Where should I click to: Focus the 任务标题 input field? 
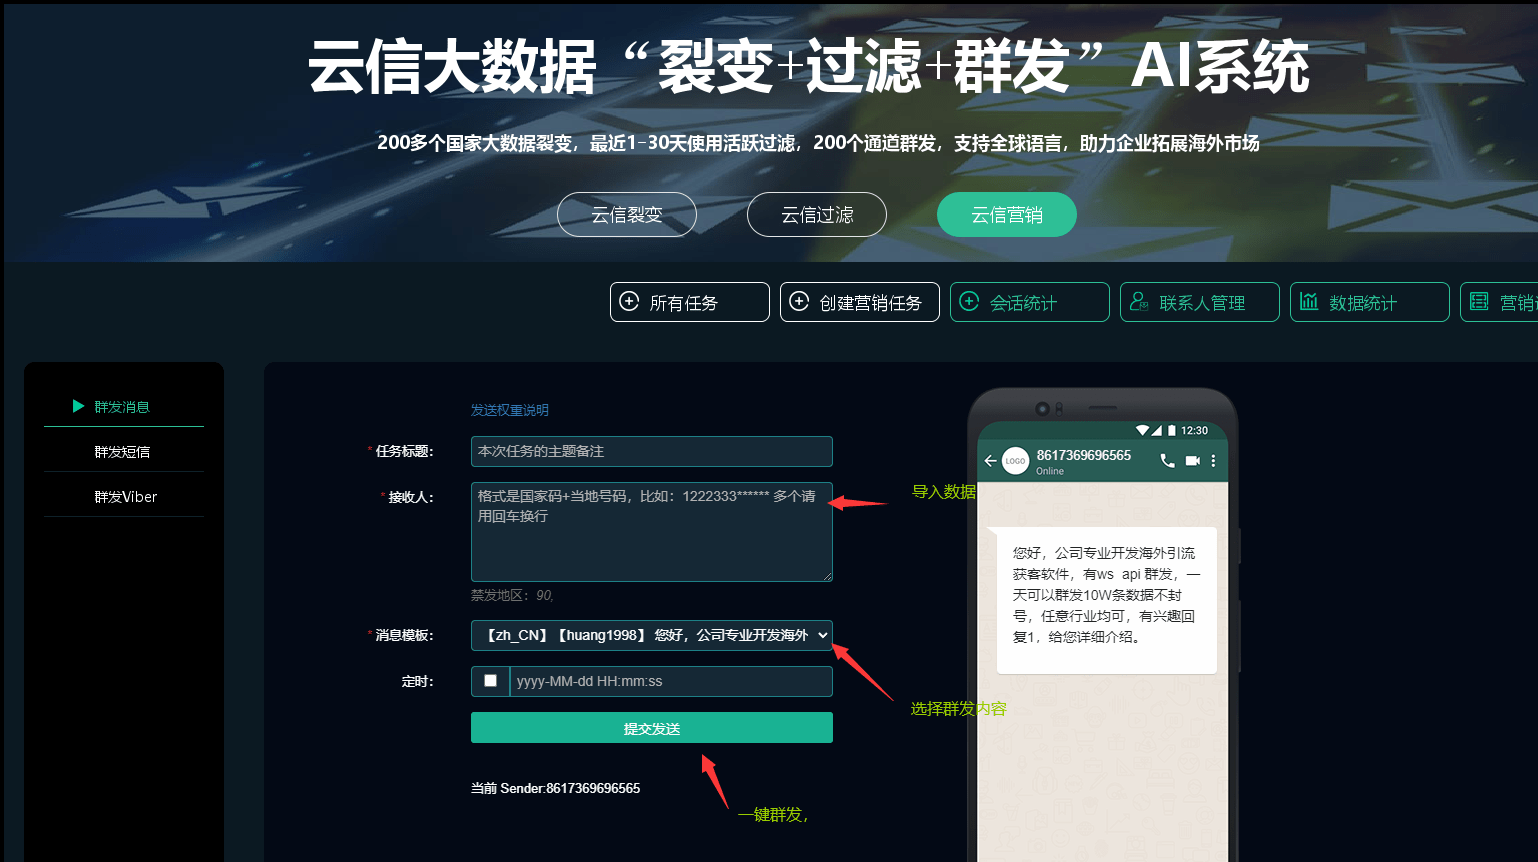(x=652, y=451)
